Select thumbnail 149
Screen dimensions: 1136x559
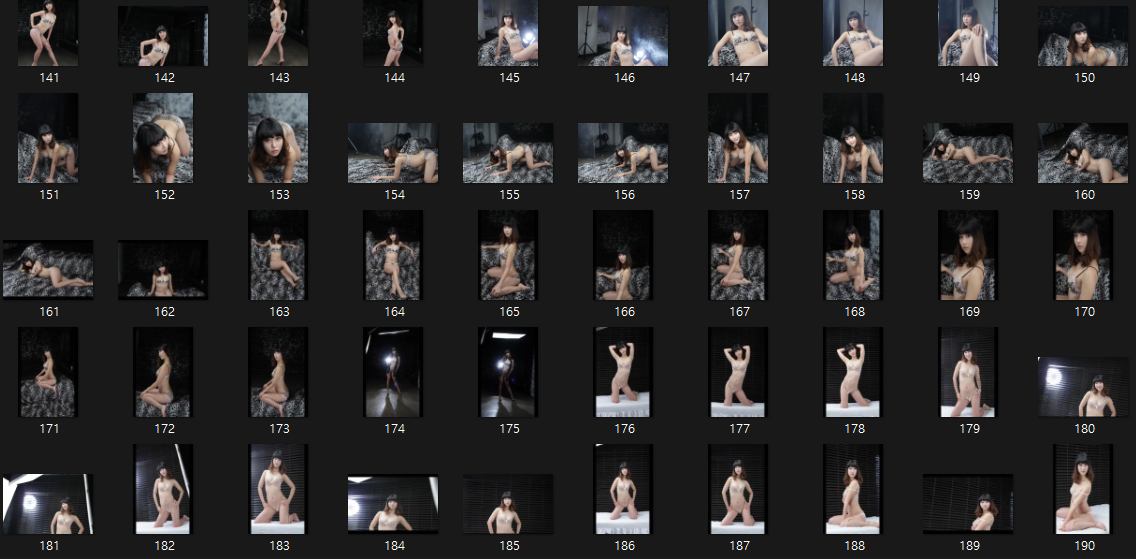coord(968,33)
